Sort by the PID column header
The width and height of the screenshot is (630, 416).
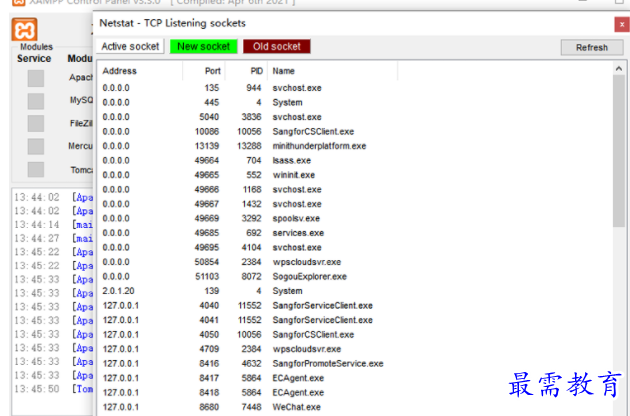[x=246, y=71]
